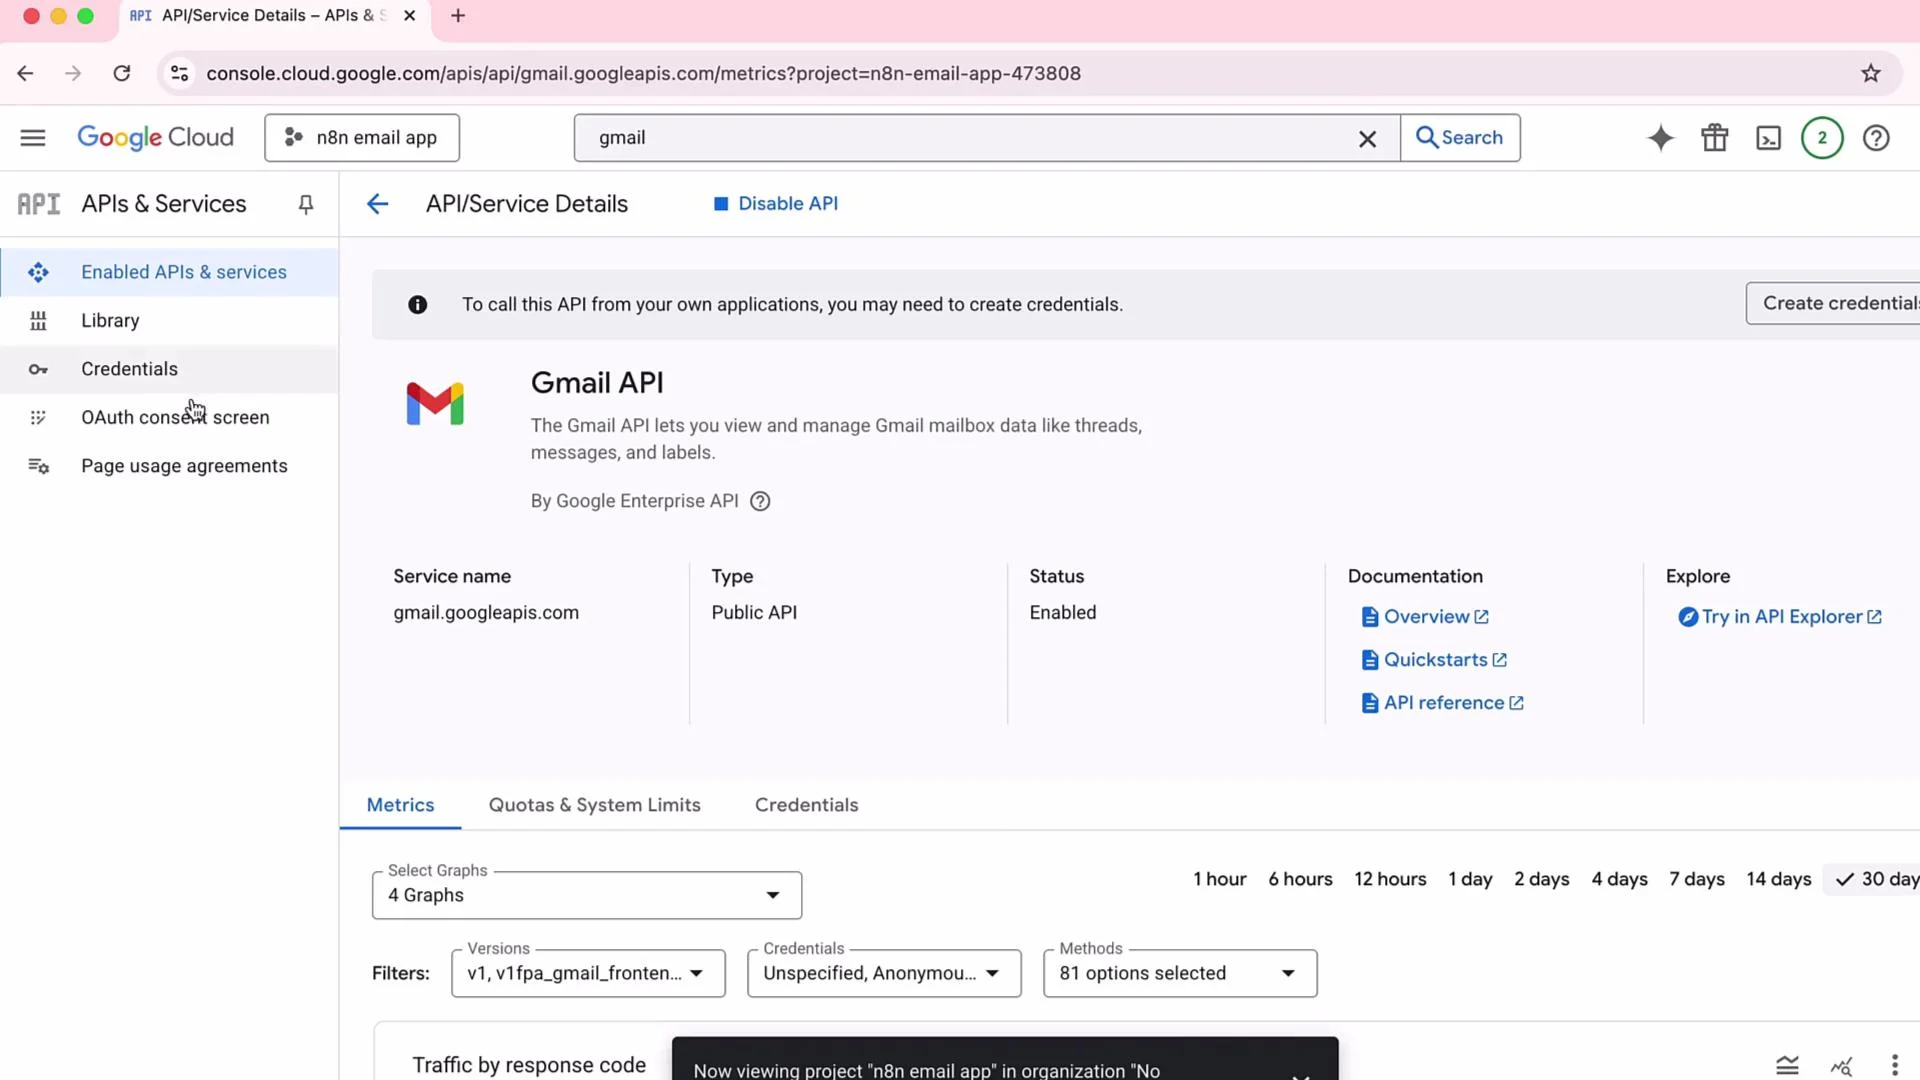Close the API/Service Details browser tab
Image resolution: width=1920 pixels, height=1080 pixels.
(x=409, y=16)
